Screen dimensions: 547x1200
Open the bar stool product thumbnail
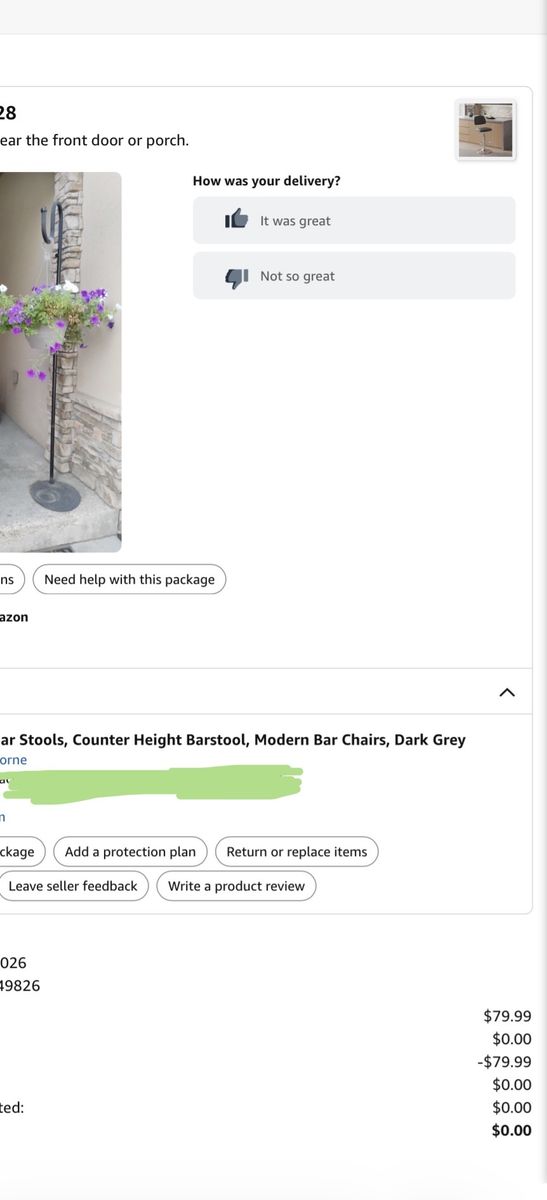pos(486,130)
